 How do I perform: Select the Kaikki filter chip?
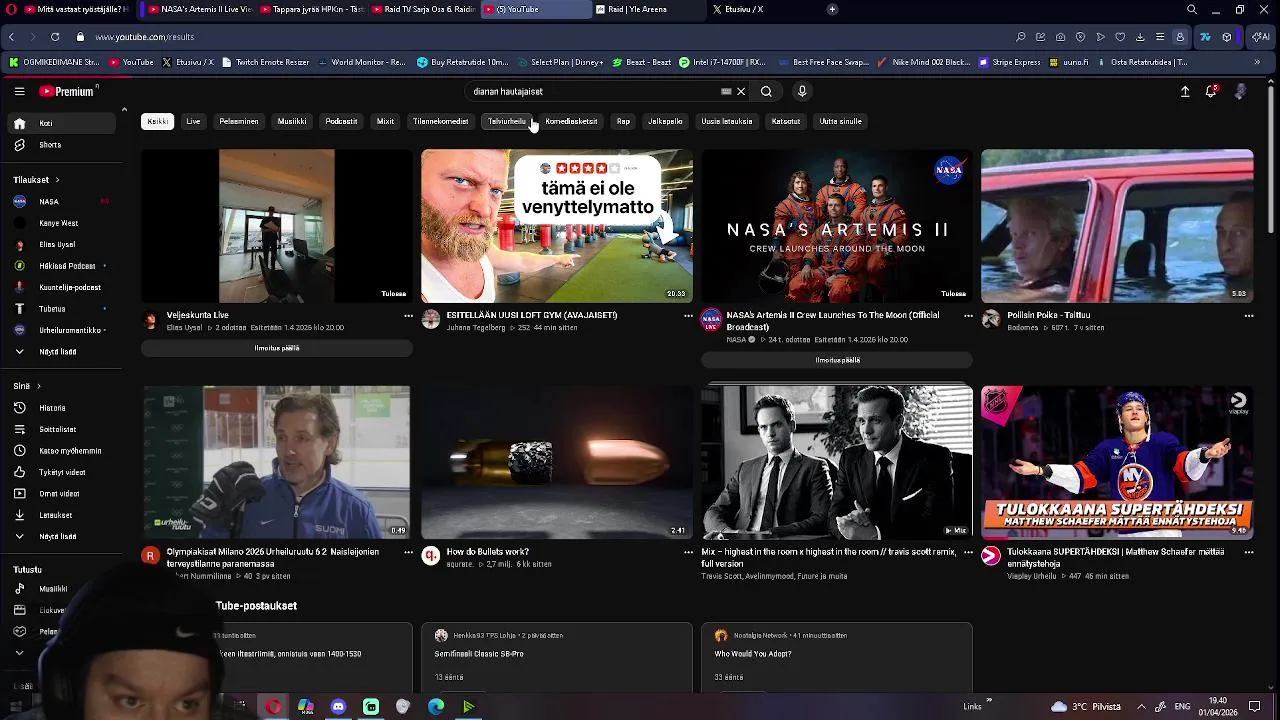click(158, 121)
